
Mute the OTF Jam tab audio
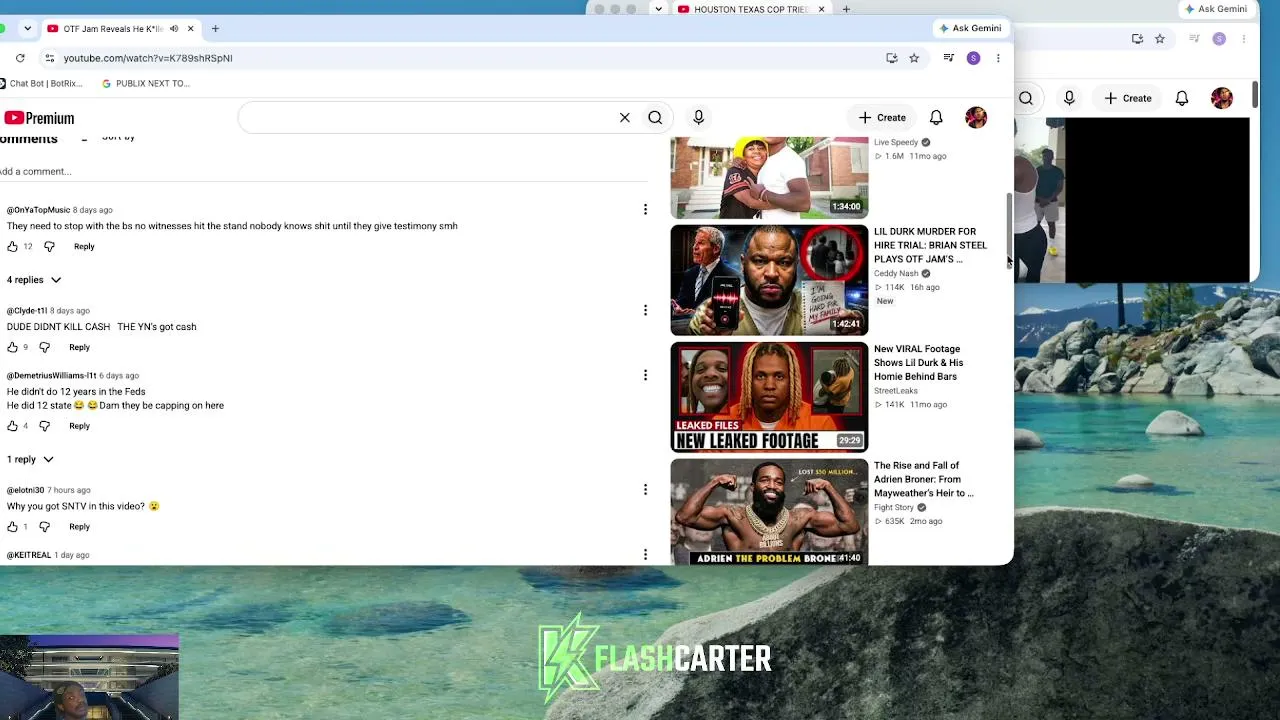(x=174, y=29)
